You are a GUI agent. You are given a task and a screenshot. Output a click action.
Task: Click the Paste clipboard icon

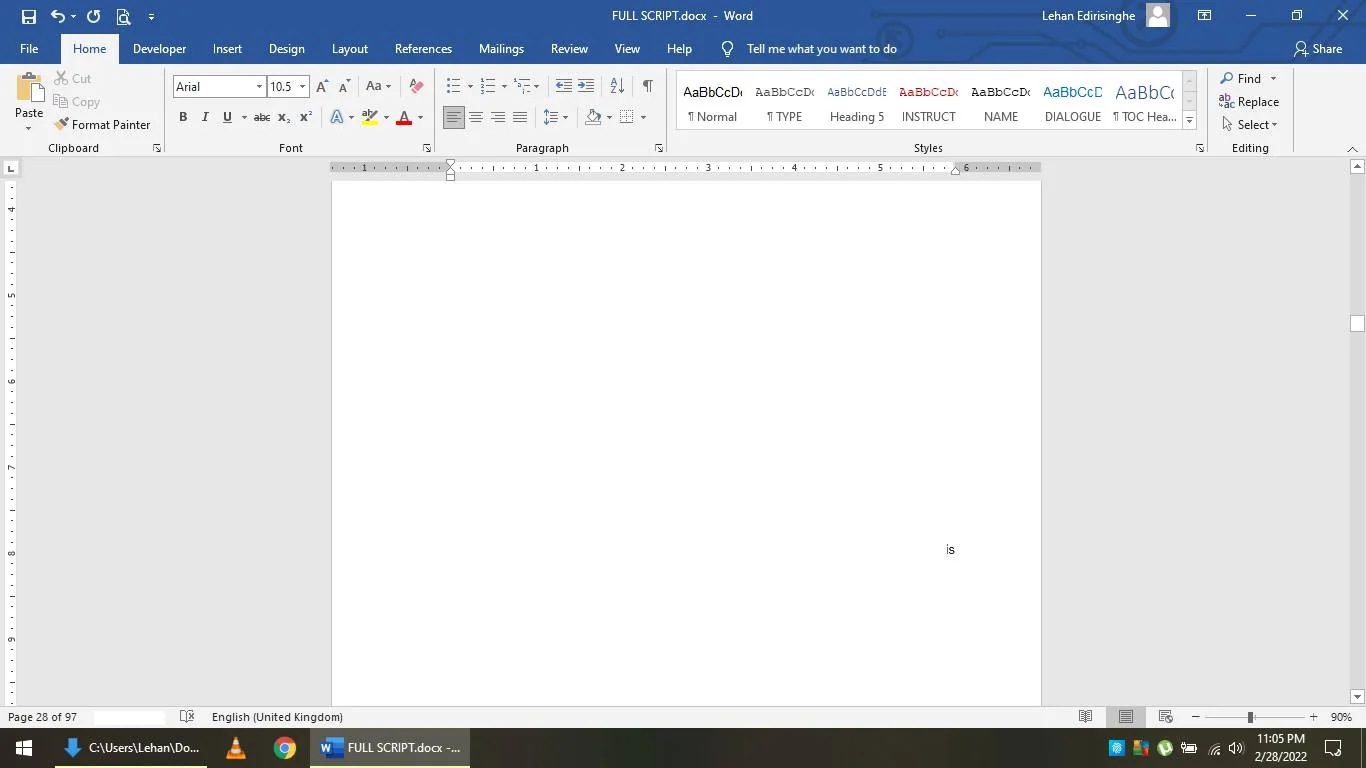click(x=29, y=90)
